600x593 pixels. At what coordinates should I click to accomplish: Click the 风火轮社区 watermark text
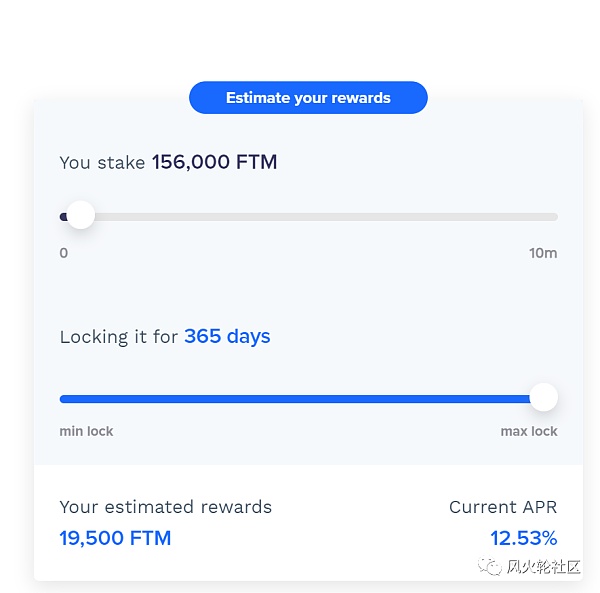tap(544, 567)
